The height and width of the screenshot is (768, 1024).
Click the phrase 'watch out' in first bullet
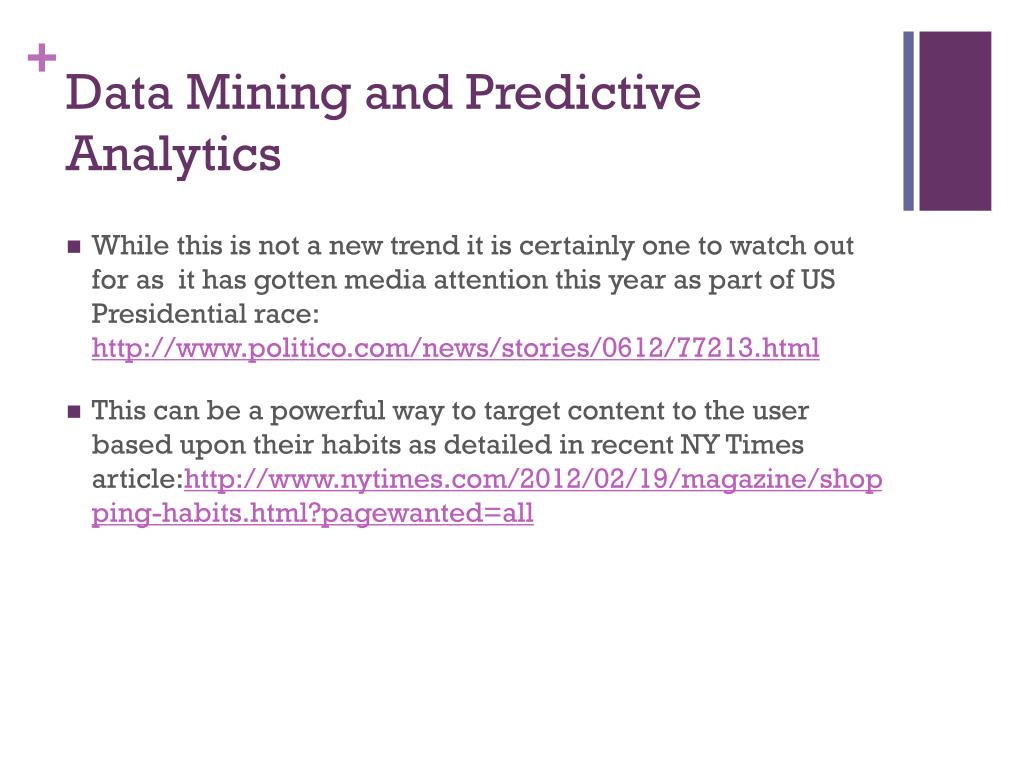(792, 246)
